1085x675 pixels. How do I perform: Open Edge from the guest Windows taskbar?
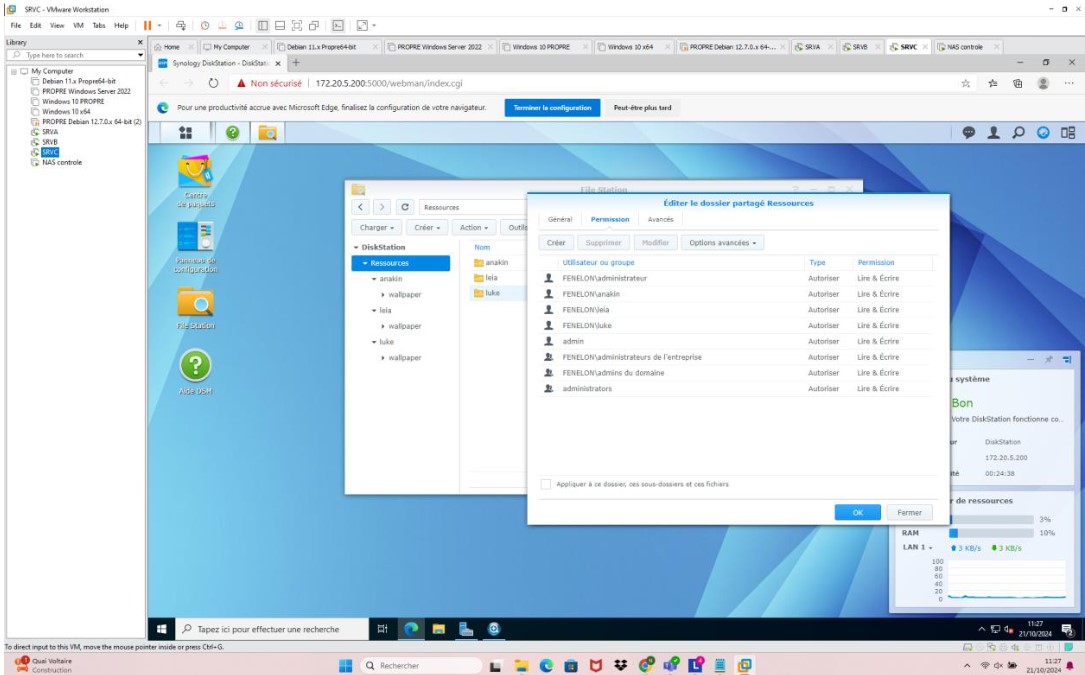(x=411, y=629)
